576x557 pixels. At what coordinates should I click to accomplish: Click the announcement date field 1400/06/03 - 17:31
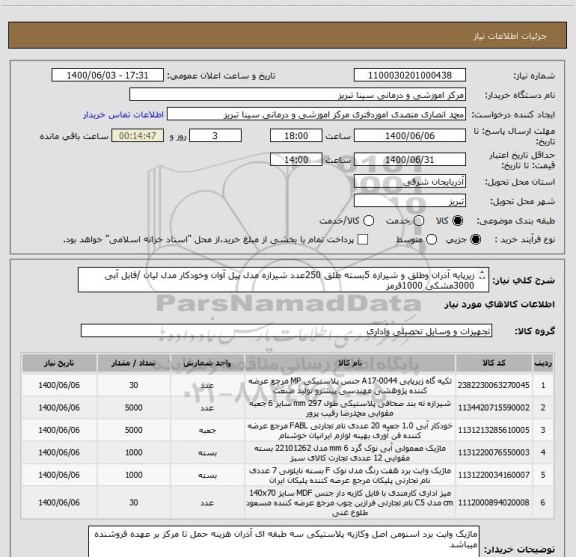(x=107, y=75)
